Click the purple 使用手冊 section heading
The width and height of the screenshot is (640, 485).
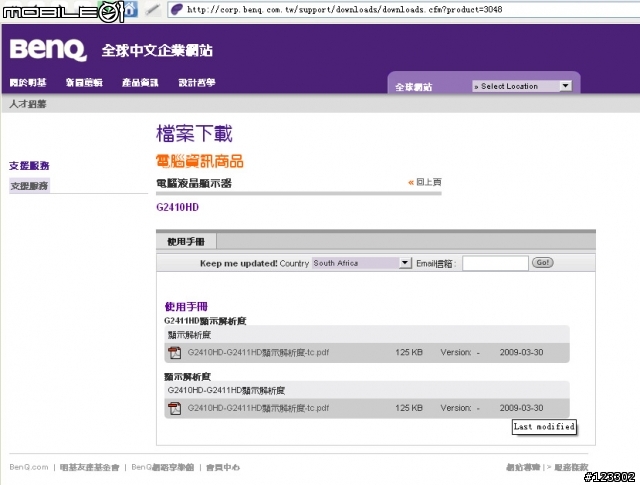coord(186,307)
